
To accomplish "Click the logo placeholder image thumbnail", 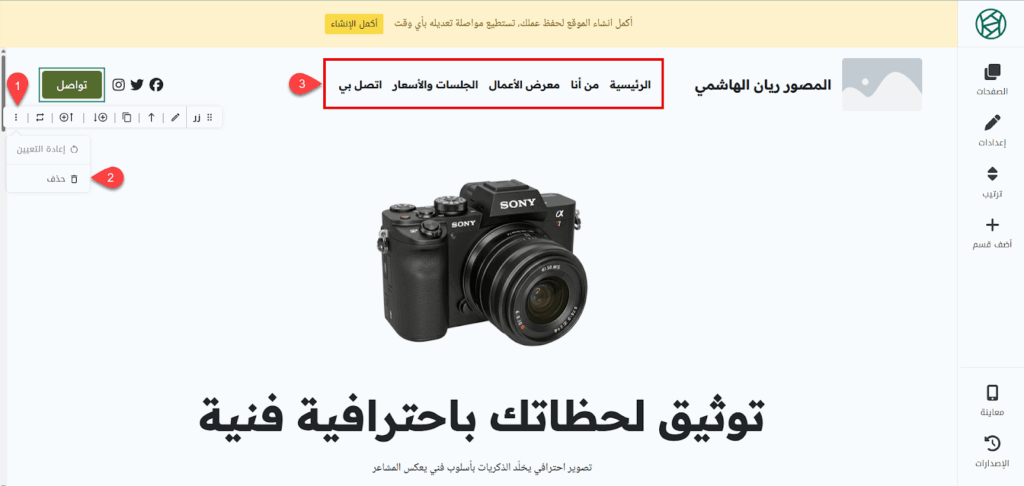I will click(x=882, y=84).
